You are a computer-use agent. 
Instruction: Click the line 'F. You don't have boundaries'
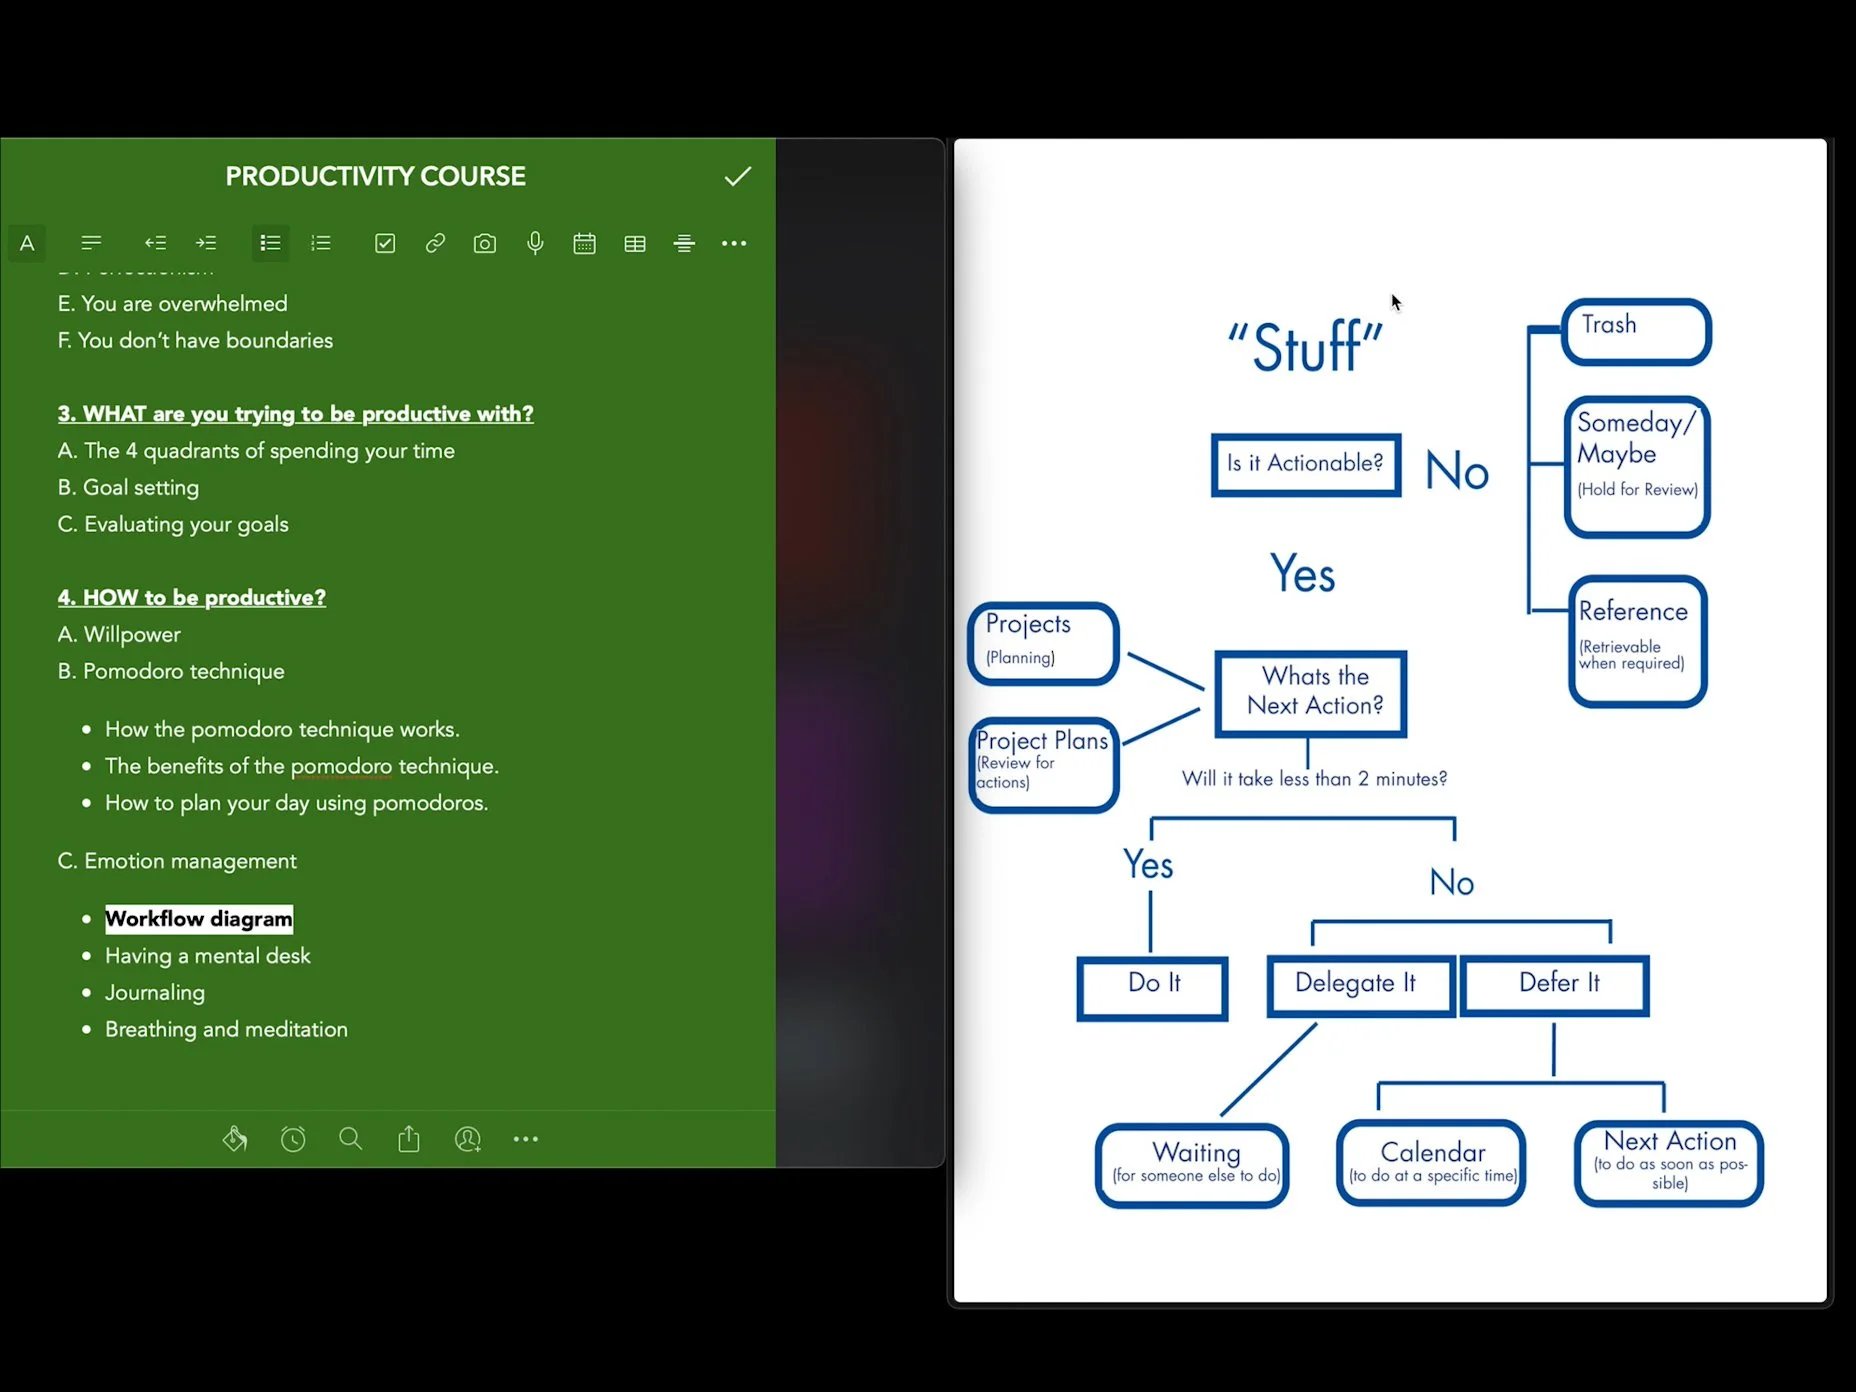[195, 341]
